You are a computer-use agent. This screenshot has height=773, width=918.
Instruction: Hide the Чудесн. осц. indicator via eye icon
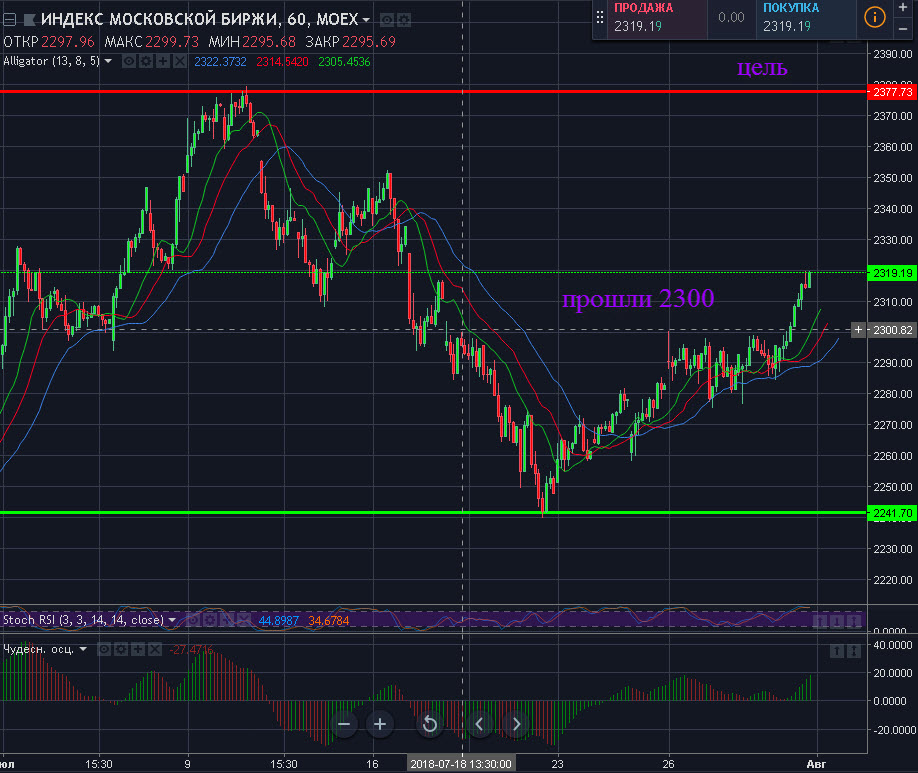coord(104,649)
